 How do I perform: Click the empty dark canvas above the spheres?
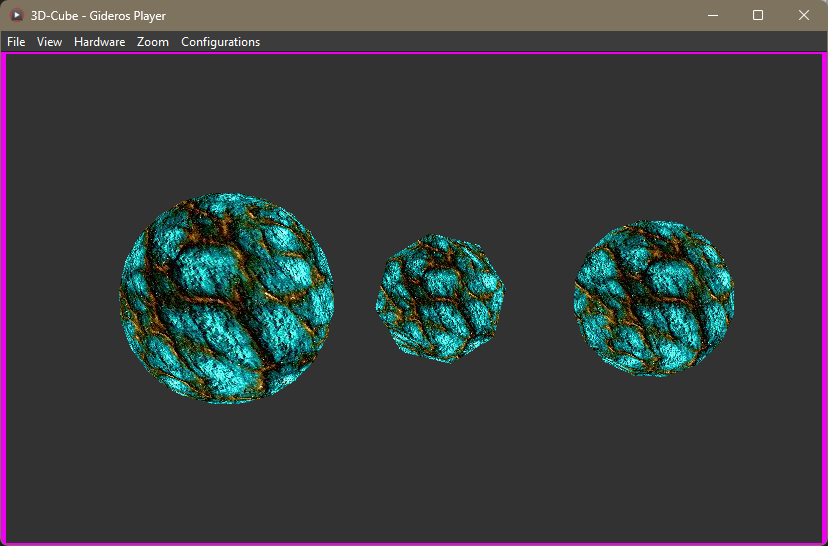click(414, 120)
